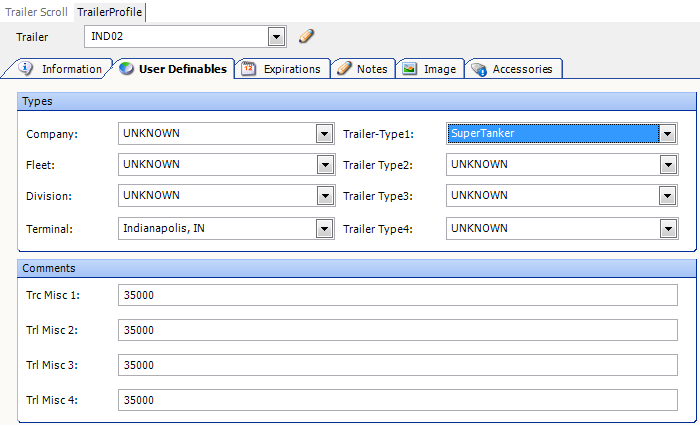Click the Trl Misc 4 input field

tap(398, 400)
